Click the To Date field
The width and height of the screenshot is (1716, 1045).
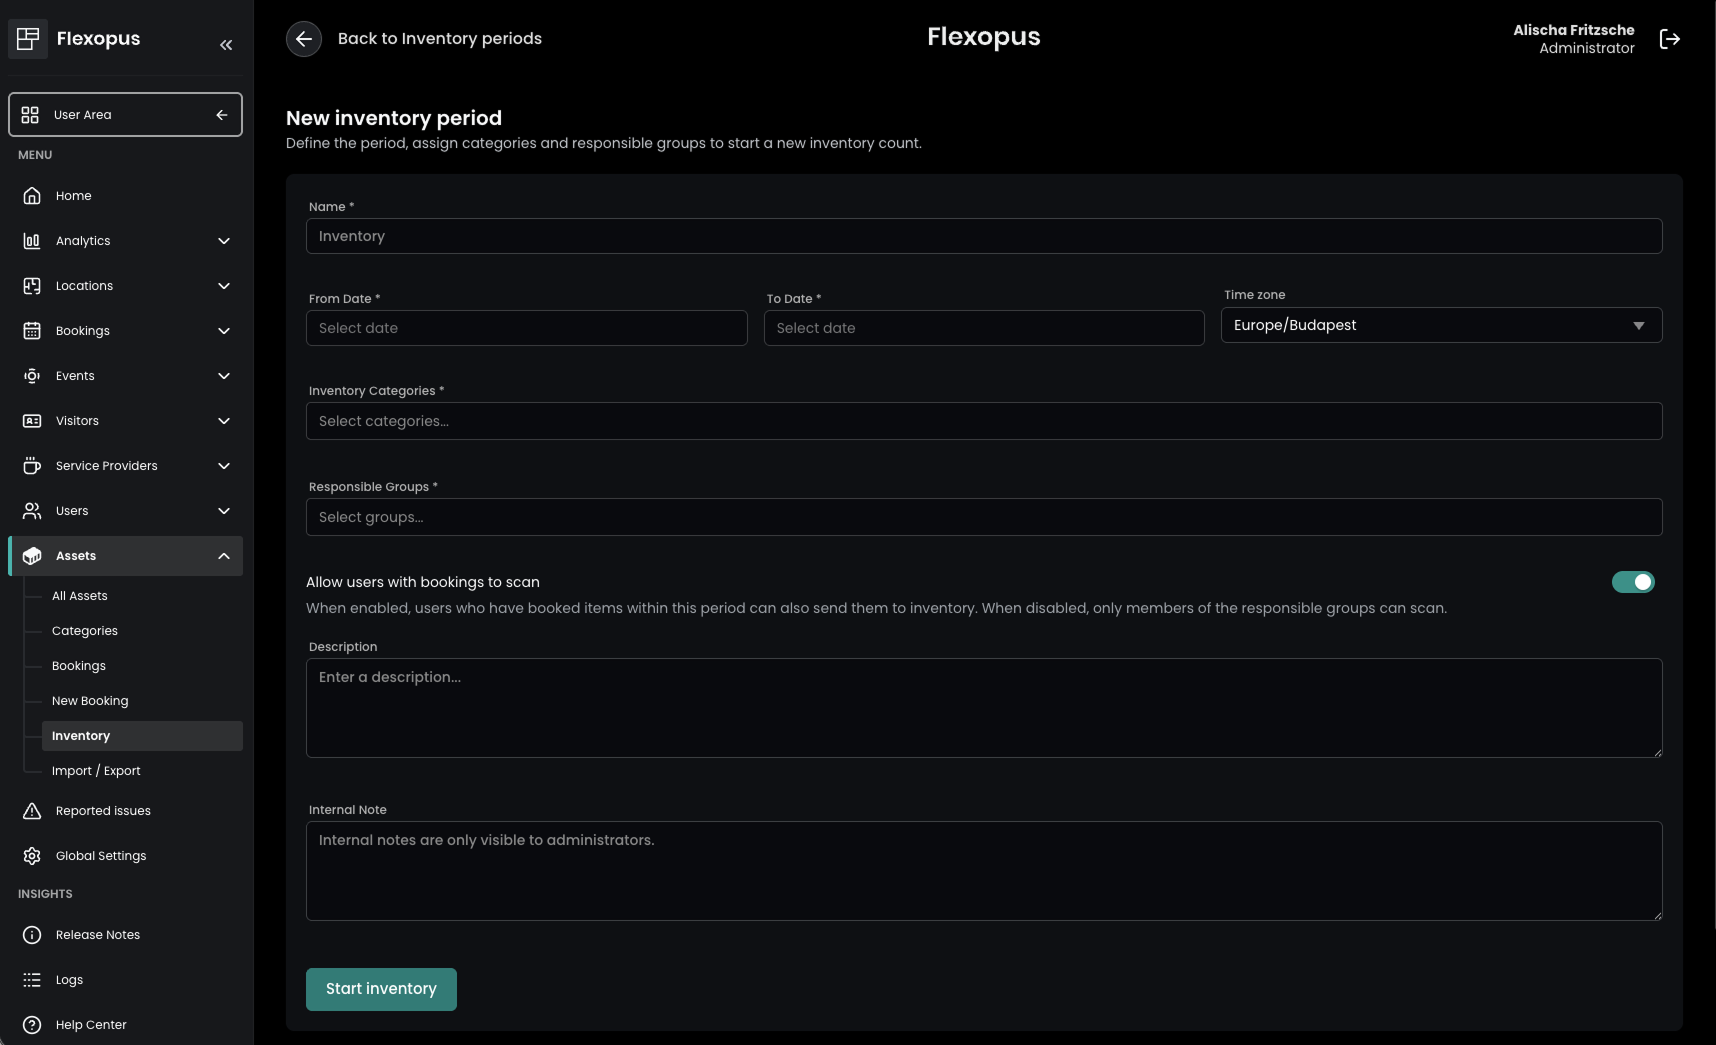(x=984, y=328)
